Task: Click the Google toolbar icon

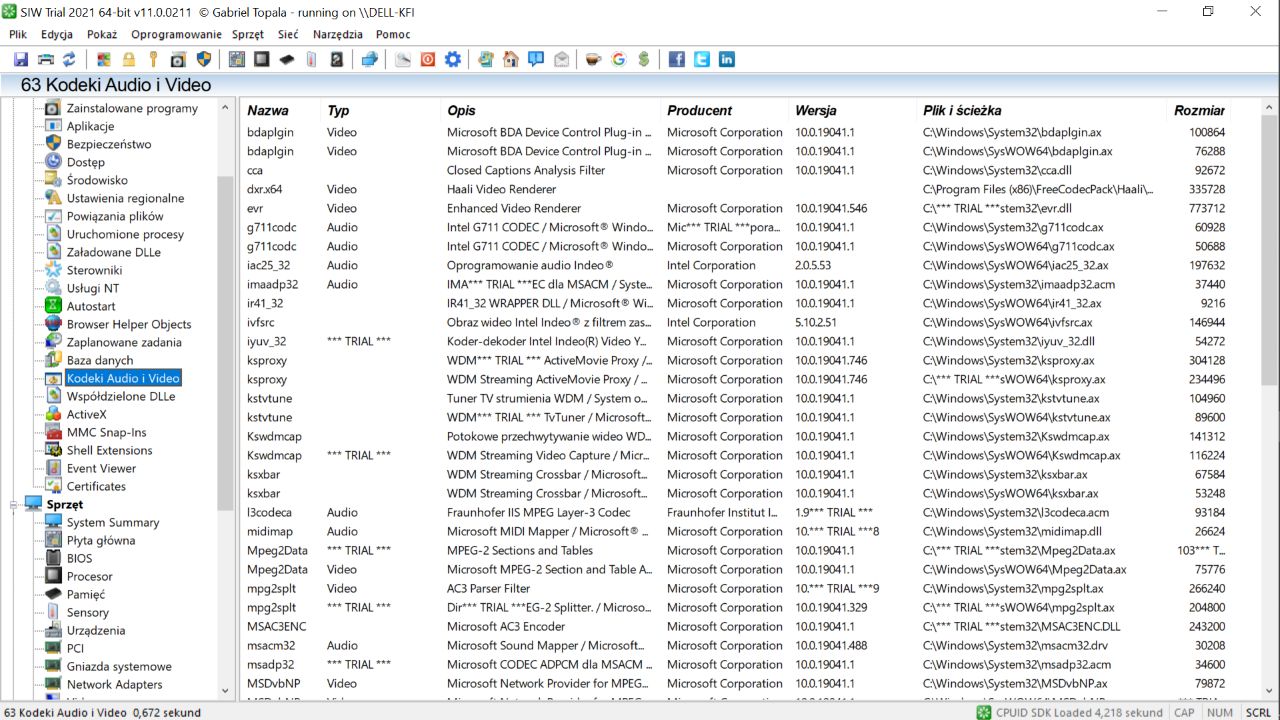Action: [619, 60]
